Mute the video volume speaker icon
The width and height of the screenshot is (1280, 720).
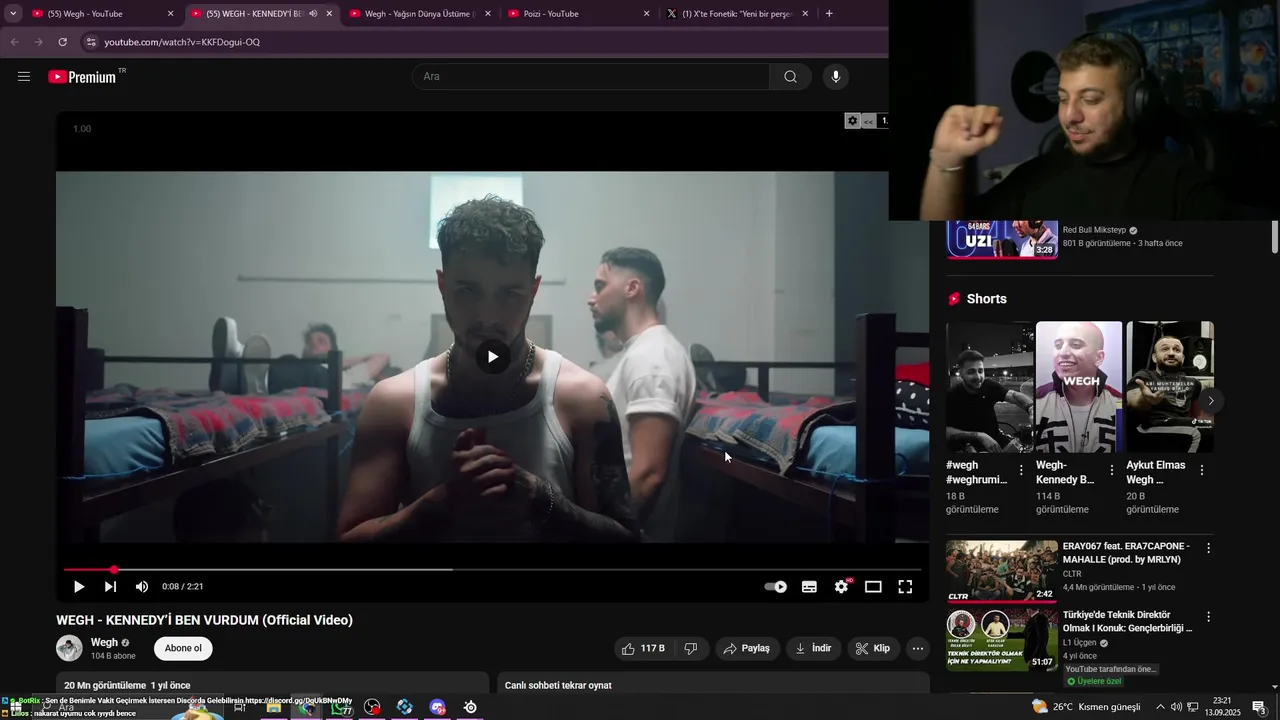[x=142, y=587]
